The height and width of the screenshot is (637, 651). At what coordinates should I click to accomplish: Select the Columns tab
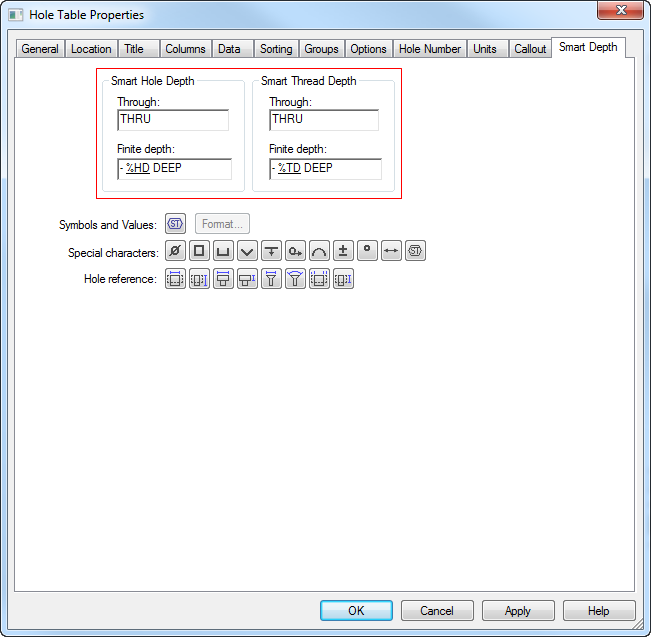[185, 49]
